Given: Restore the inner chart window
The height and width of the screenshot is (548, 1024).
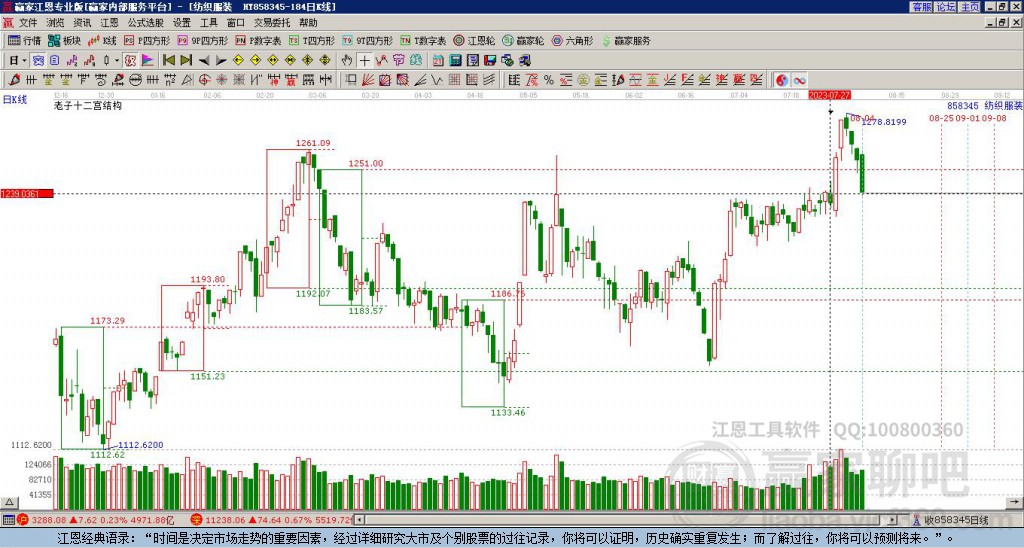Looking at the screenshot, I should point(1001,23).
